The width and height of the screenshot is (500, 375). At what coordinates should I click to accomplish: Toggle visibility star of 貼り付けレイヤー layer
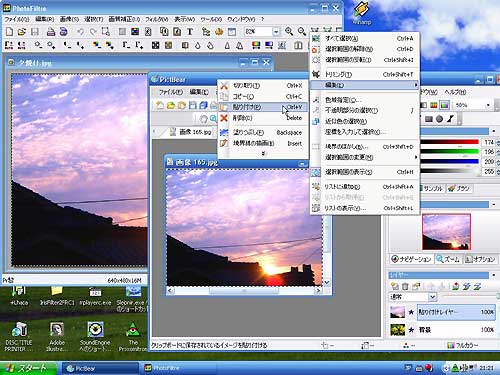click(411, 312)
